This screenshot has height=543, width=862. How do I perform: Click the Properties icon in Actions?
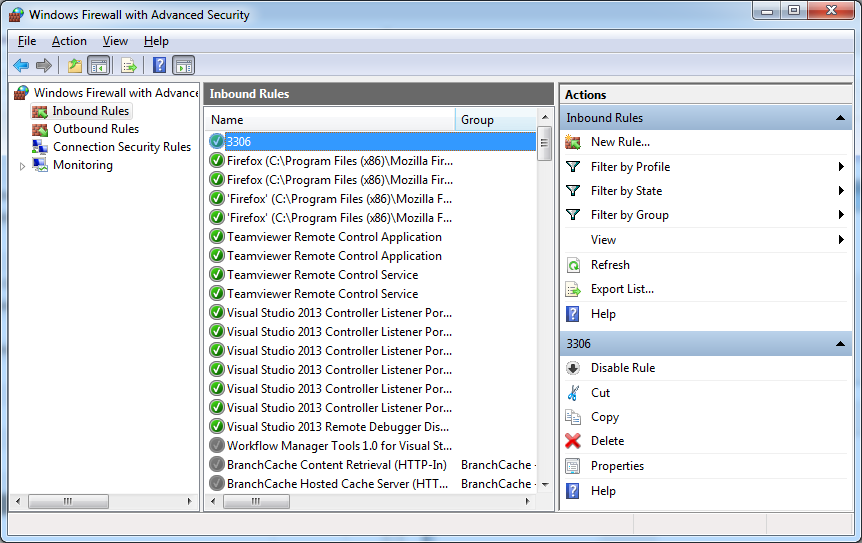point(573,466)
